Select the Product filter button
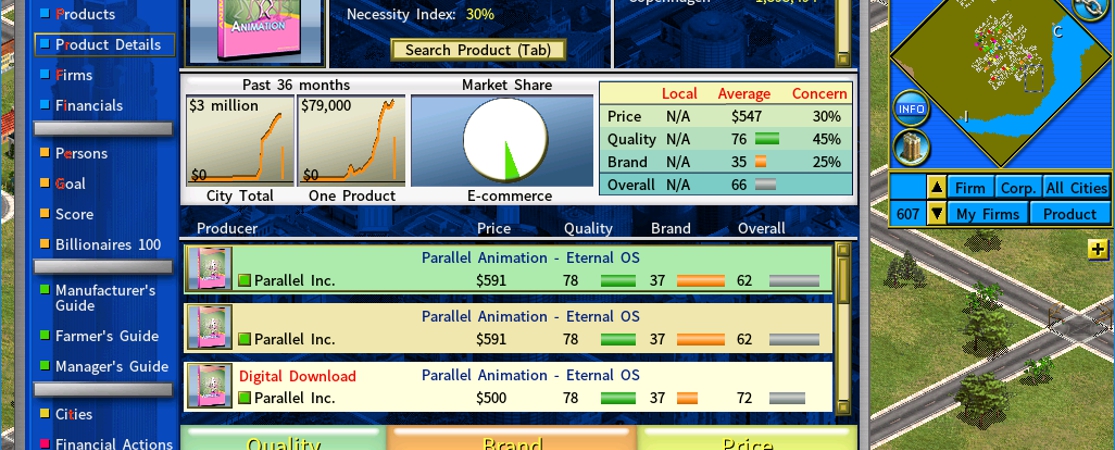1115x450 pixels. pyautogui.click(x=1069, y=213)
